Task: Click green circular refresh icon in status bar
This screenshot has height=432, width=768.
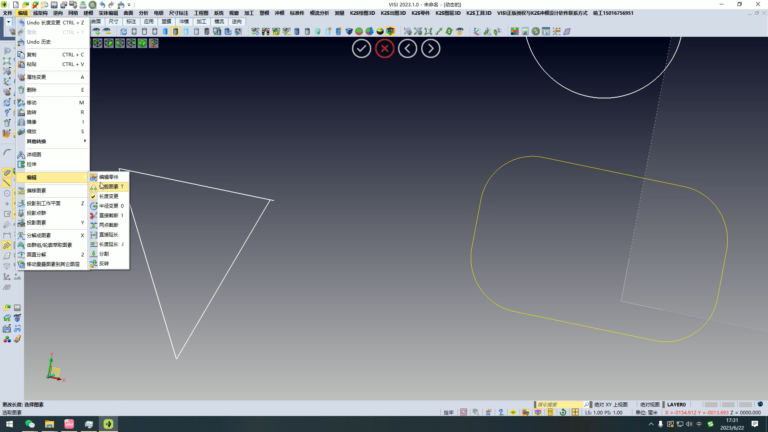Action: [563, 412]
